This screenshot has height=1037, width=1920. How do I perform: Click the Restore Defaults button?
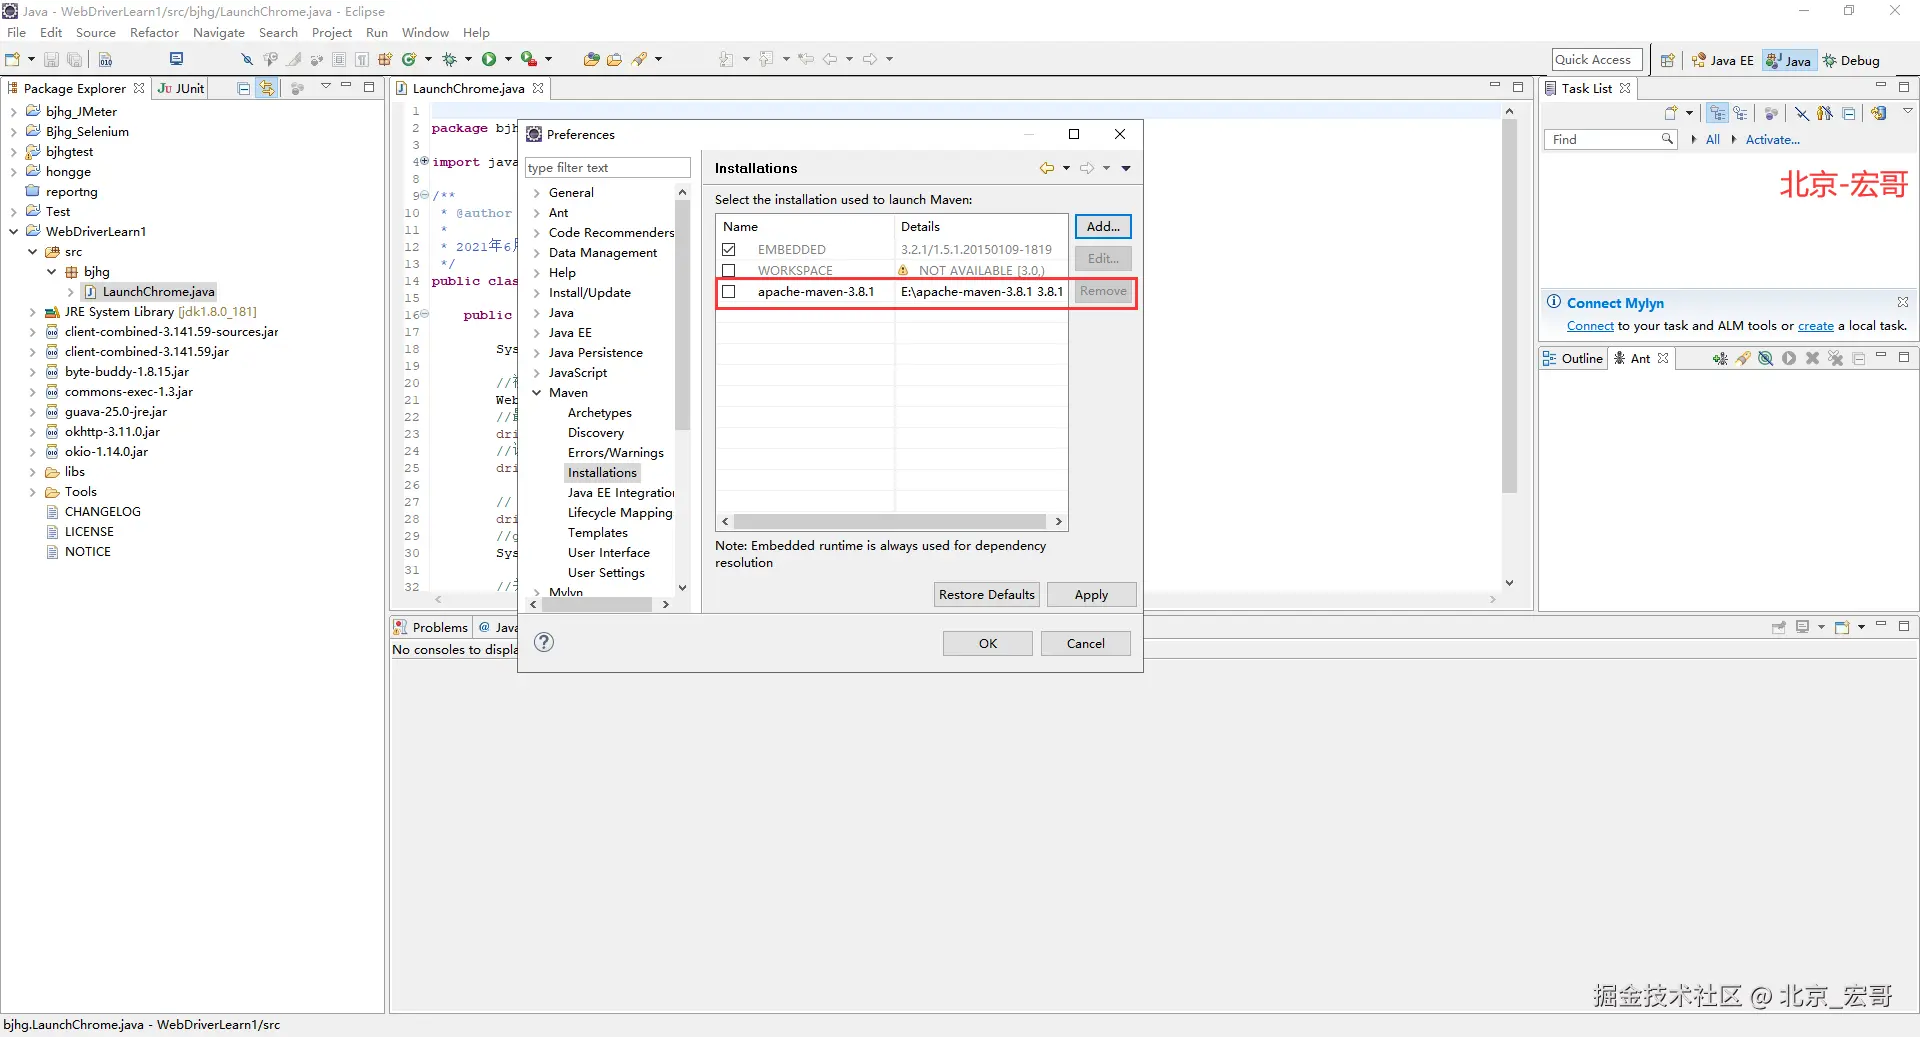[x=987, y=595]
